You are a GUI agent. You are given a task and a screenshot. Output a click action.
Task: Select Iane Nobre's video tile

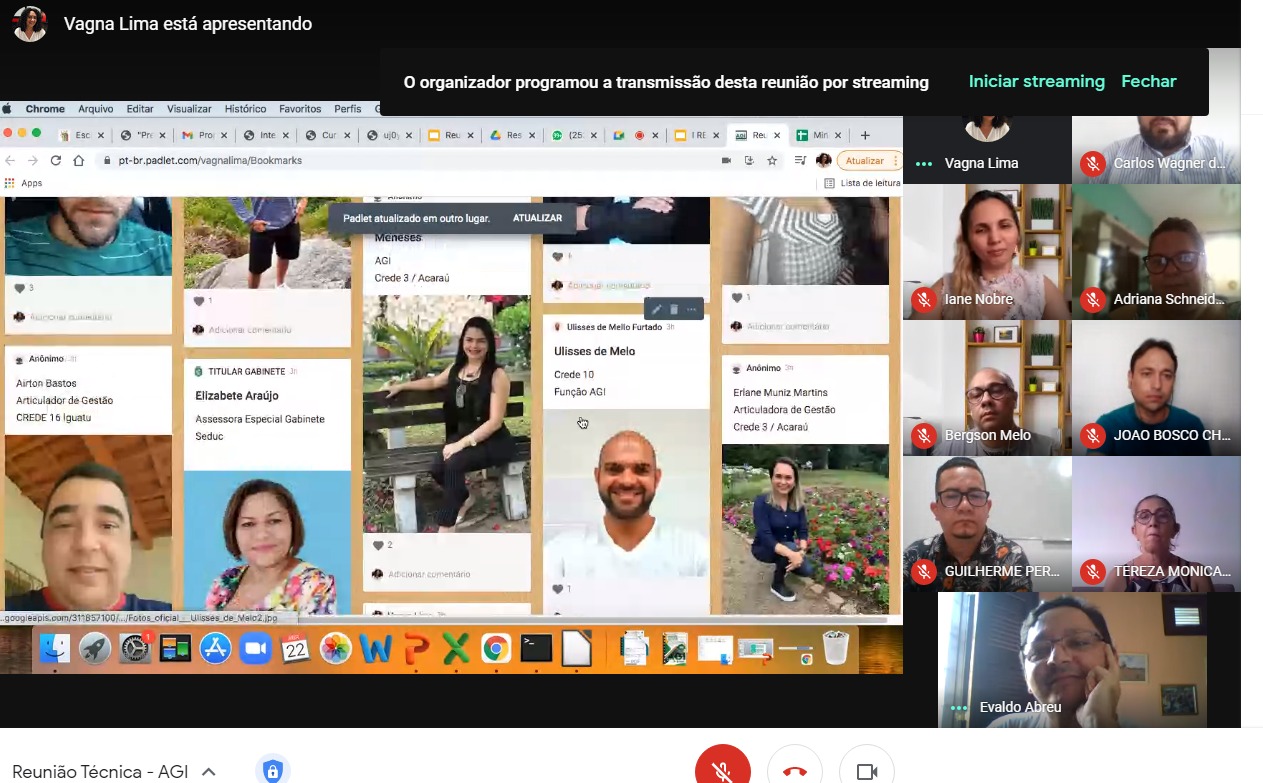pyautogui.click(x=987, y=252)
